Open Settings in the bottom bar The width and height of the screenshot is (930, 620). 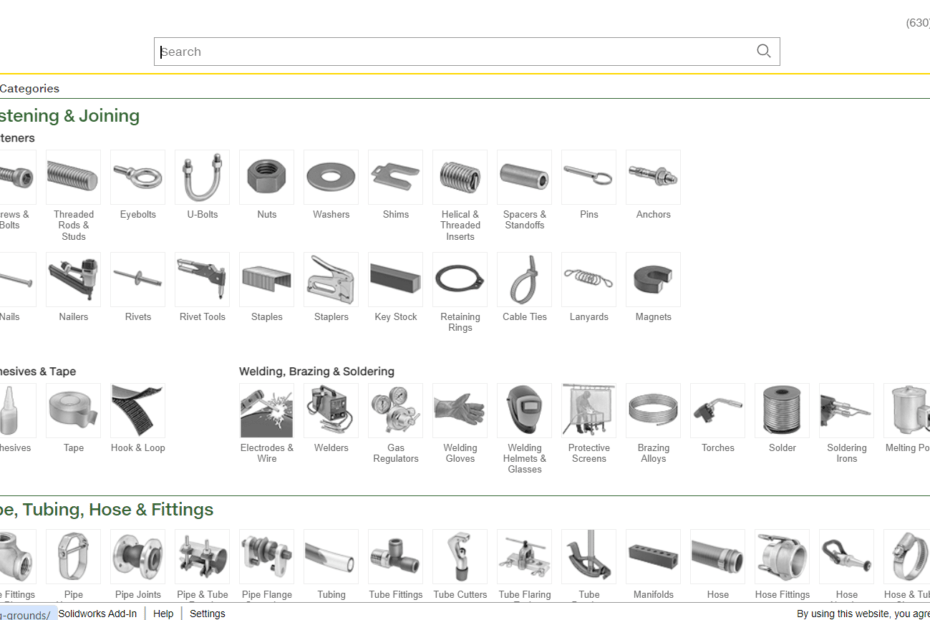pos(207,613)
